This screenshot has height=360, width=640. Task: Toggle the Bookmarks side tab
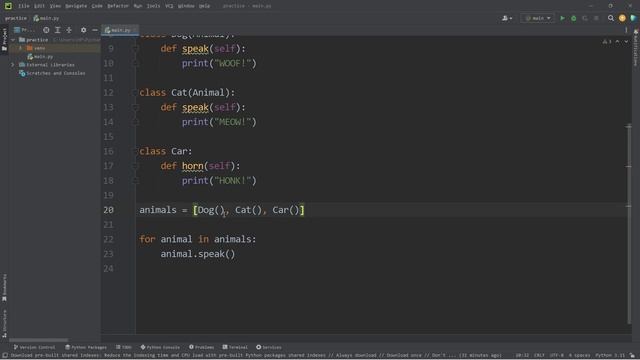coord(4,287)
